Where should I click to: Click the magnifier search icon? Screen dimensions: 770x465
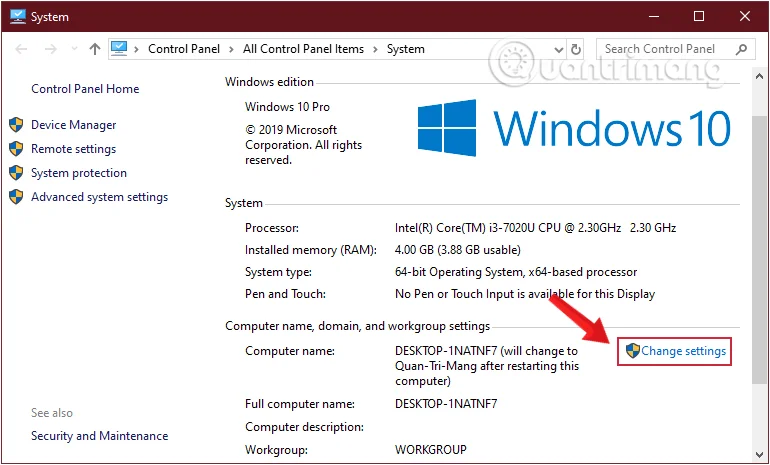click(742, 49)
